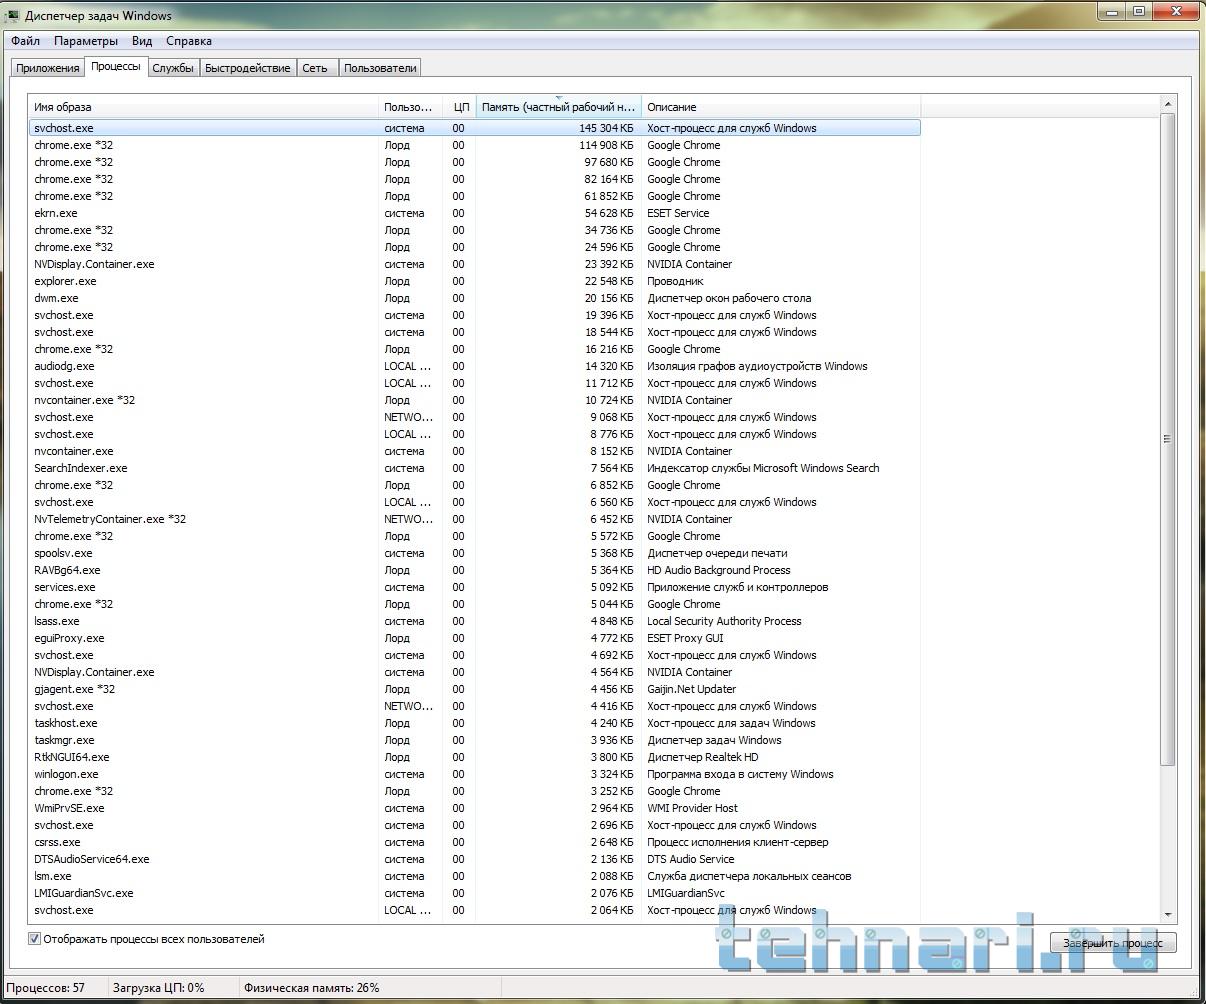Switch to the Быстродействие tab
Viewport: 1206px width, 1004px height.
pyautogui.click(x=248, y=68)
